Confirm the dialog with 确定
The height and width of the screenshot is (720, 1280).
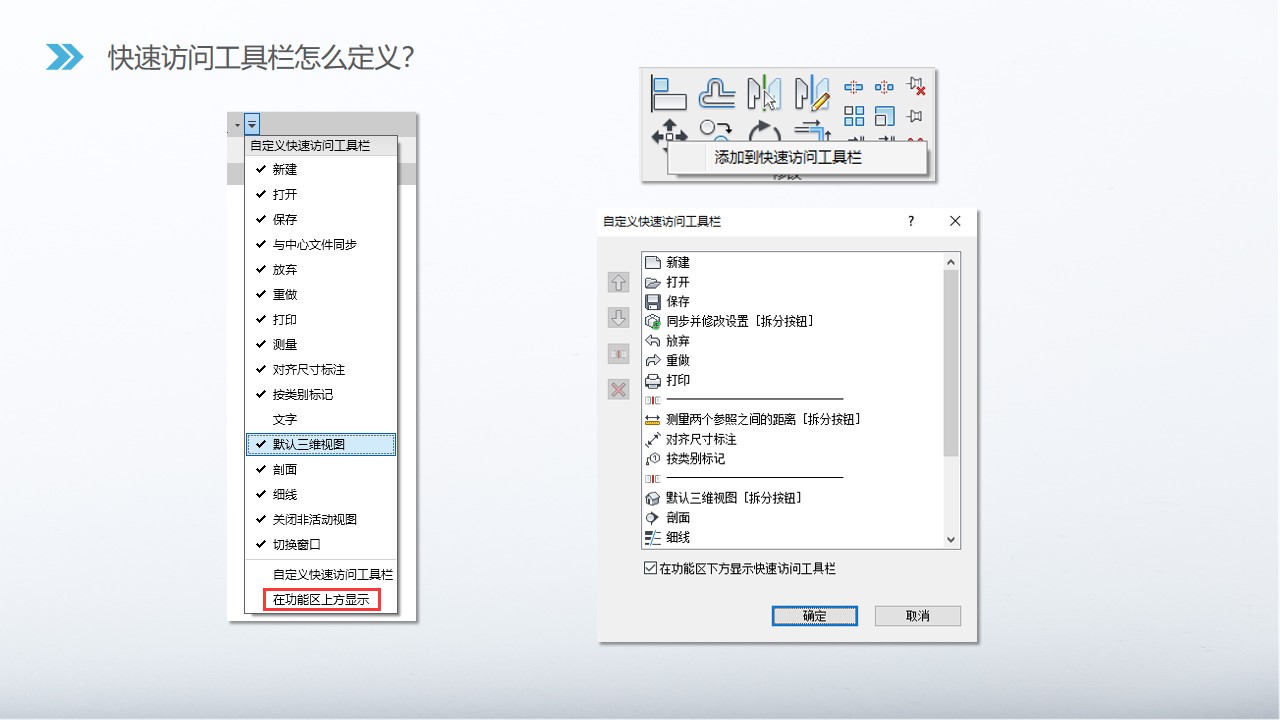(814, 616)
